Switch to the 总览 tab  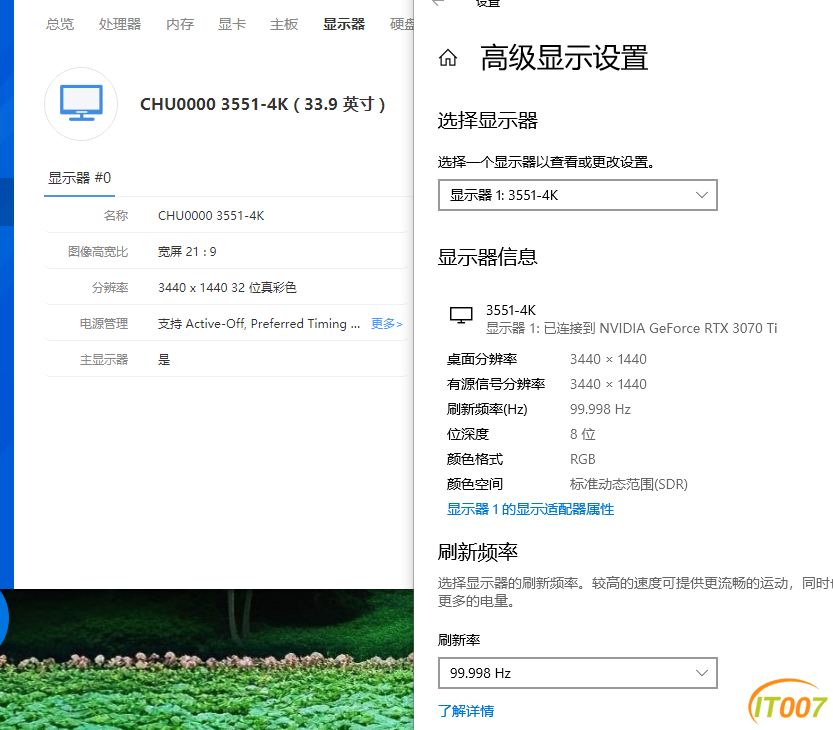59,24
